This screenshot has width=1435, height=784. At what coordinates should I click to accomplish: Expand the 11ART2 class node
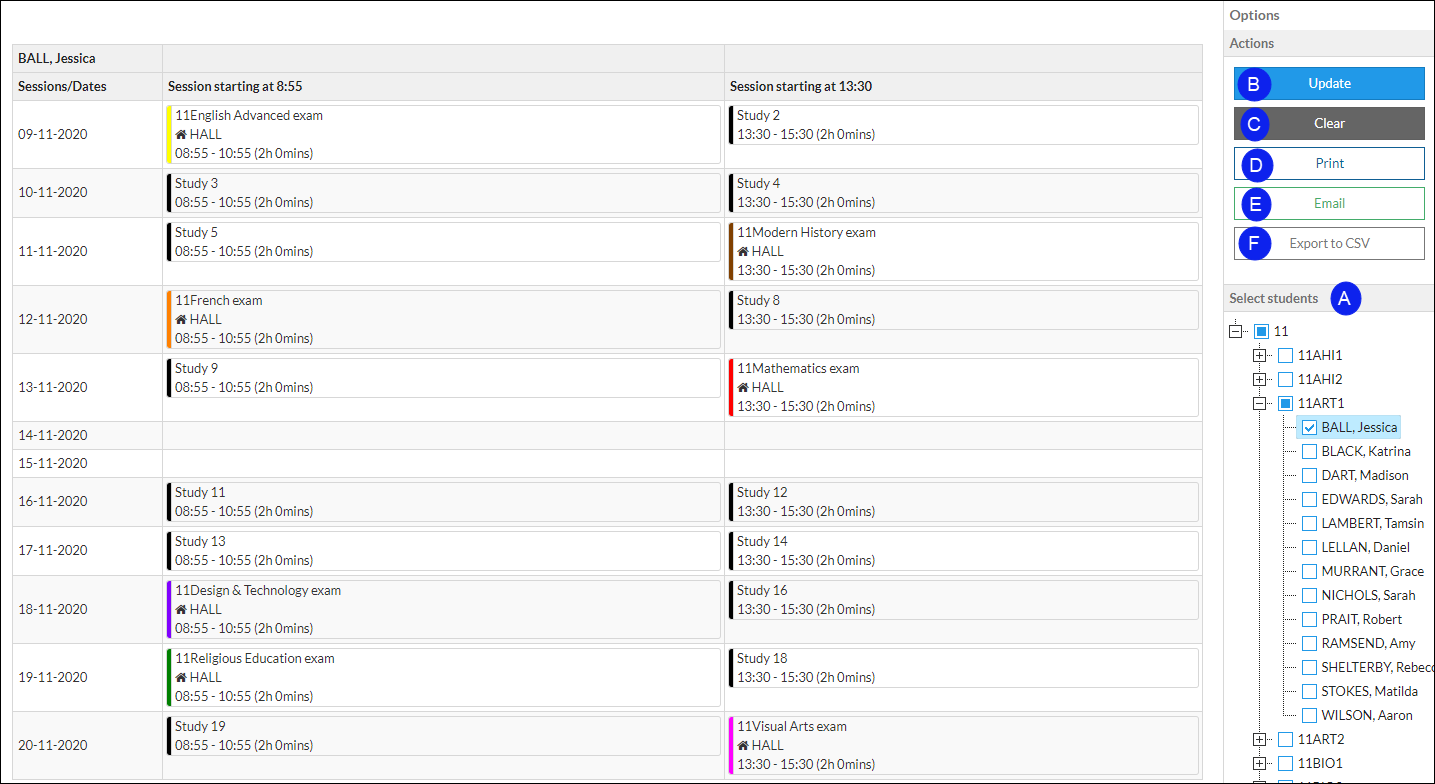pyautogui.click(x=1260, y=739)
